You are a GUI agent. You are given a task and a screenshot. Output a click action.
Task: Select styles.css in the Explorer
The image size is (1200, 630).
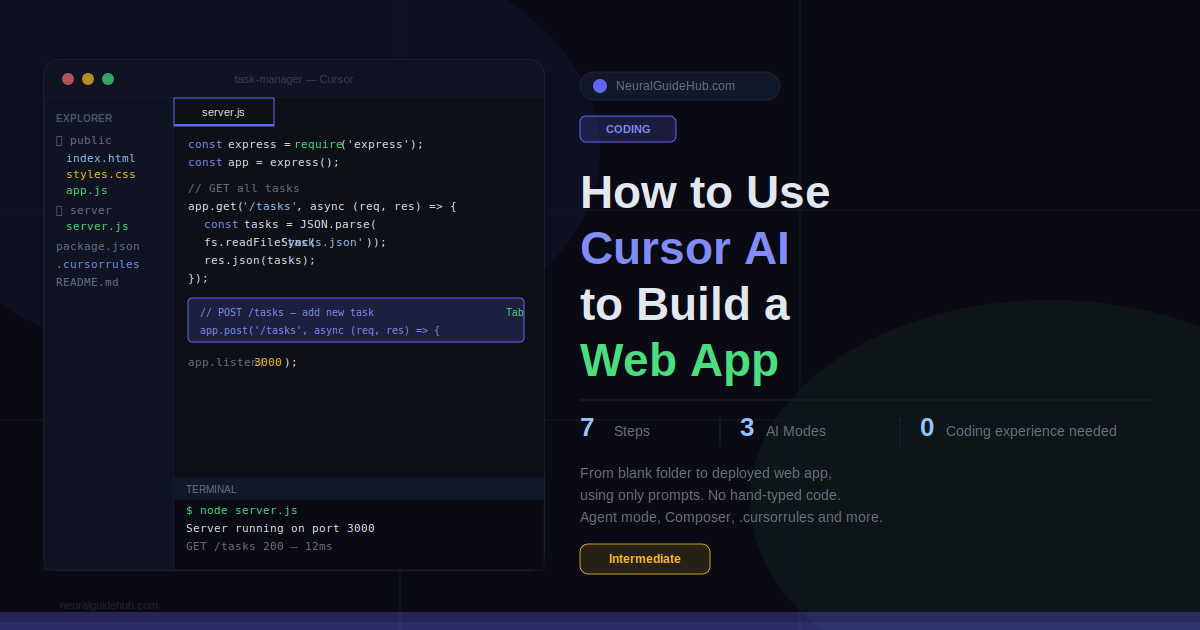point(100,174)
